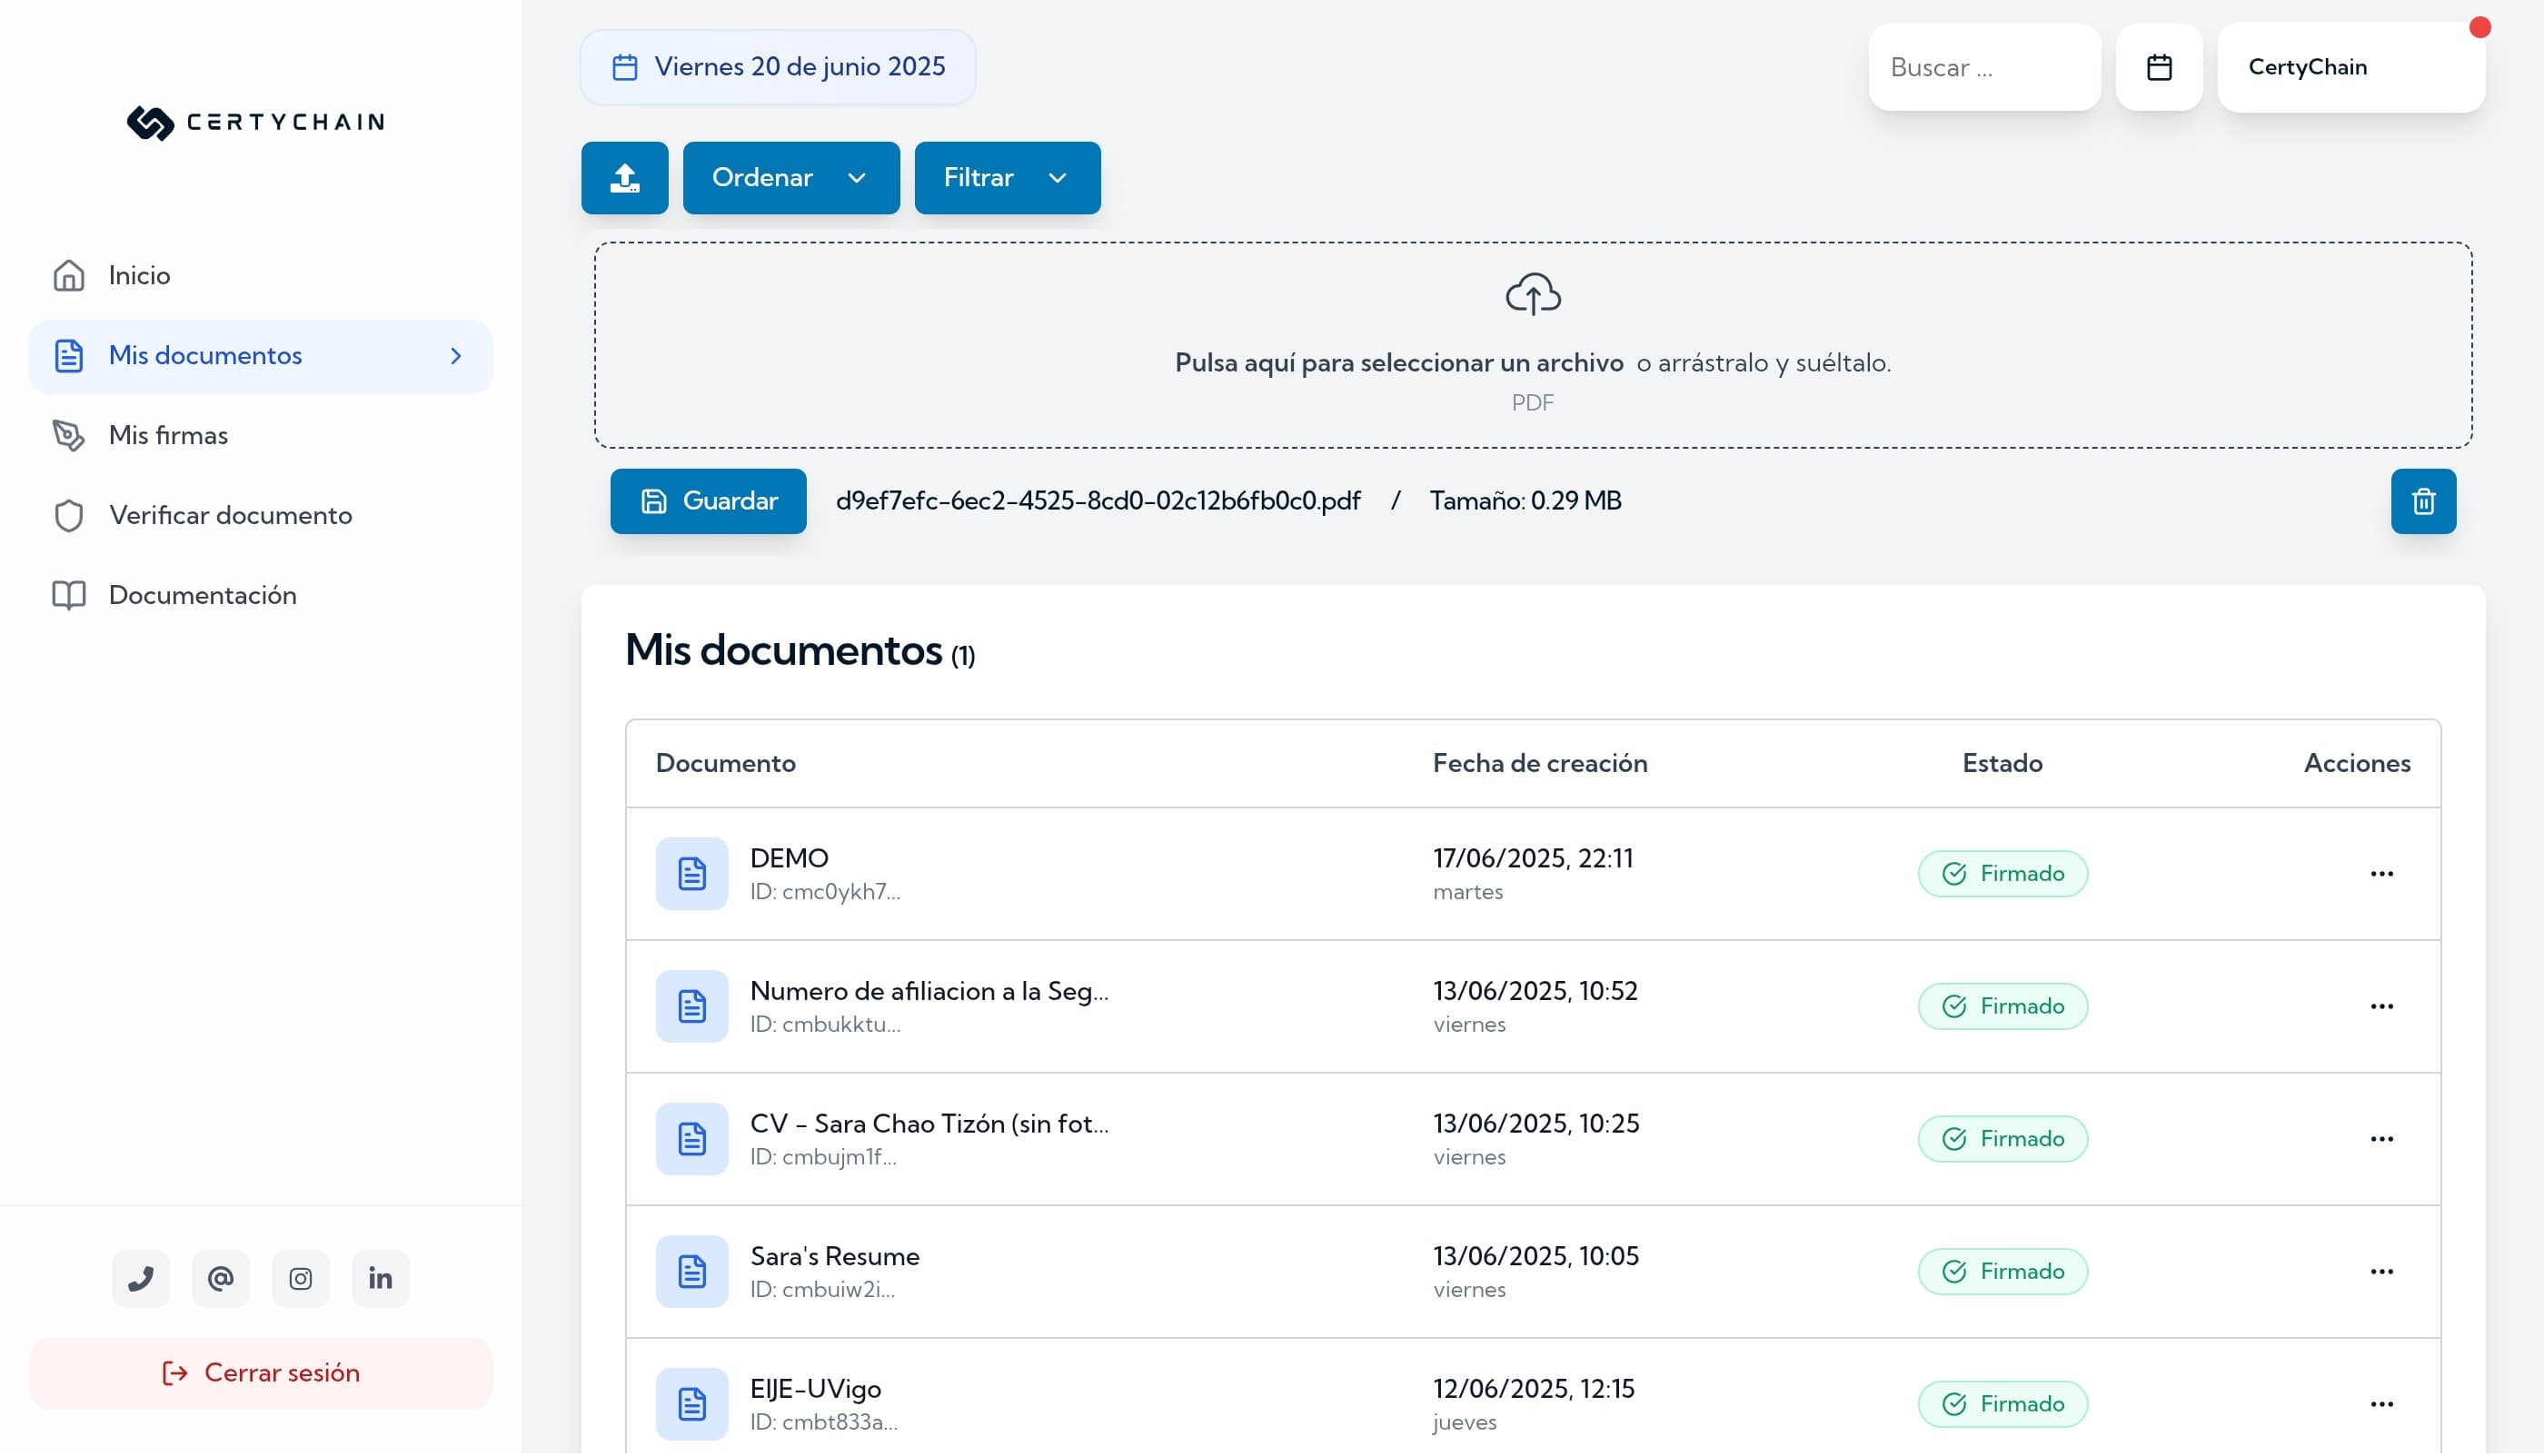Click the upload document icon button
2544x1456 pixels.
pos(624,178)
